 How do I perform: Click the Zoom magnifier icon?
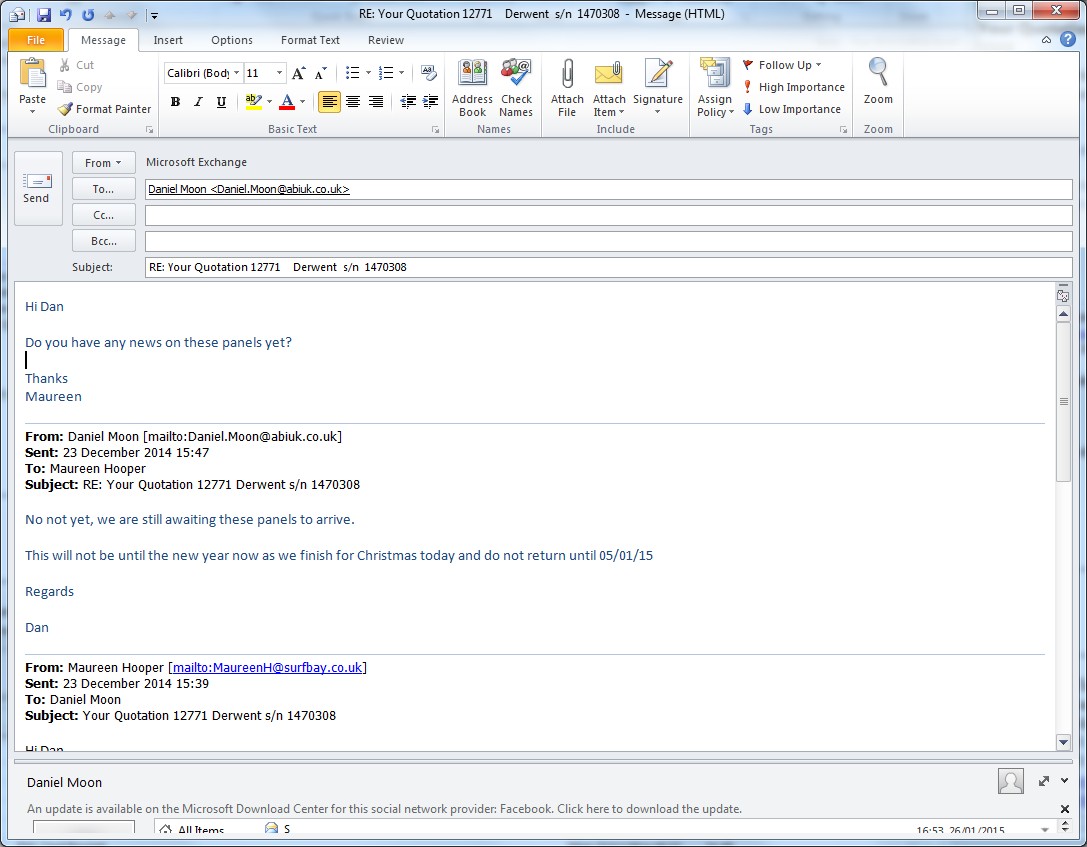point(878,74)
